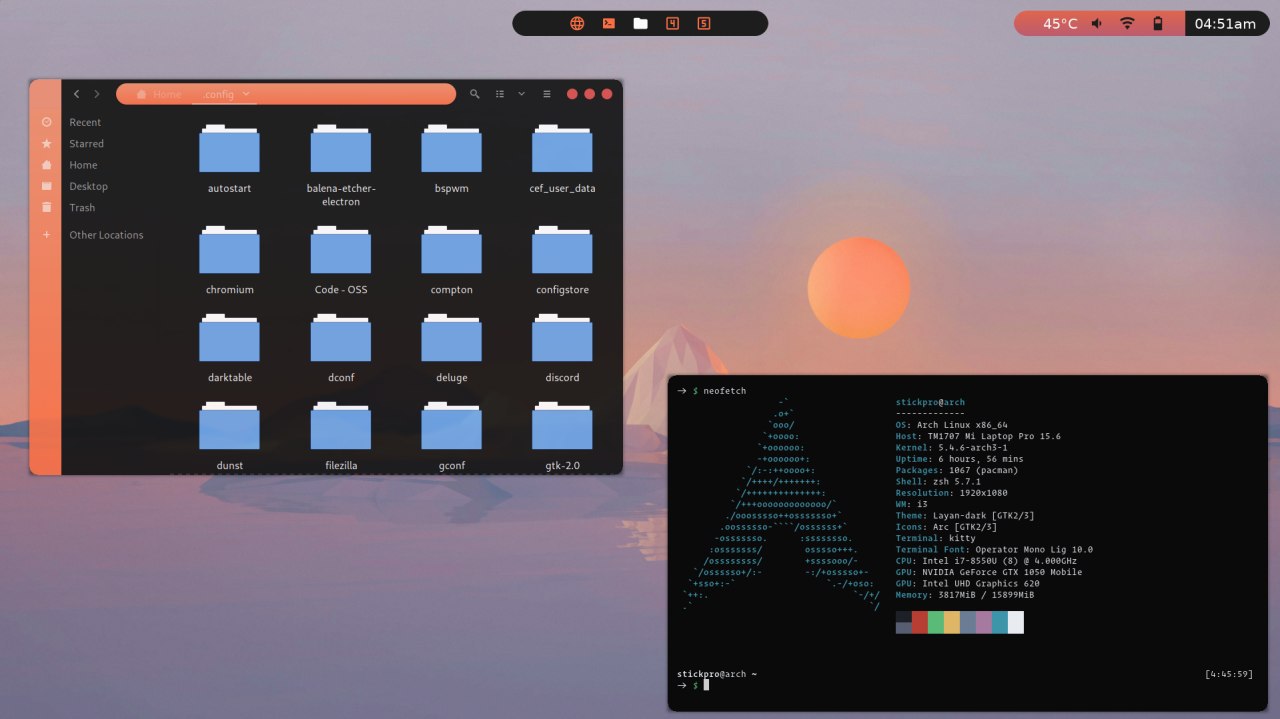1280x719 pixels.
Task: Open search in the file manager
Action: tap(475, 94)
